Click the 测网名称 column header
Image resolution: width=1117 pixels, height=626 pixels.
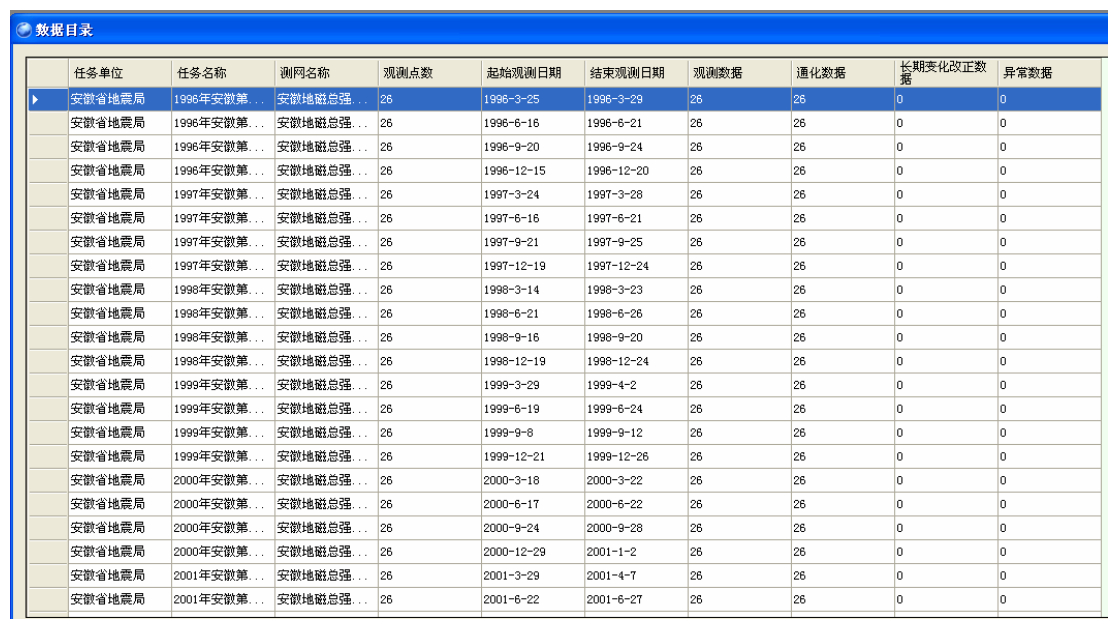326,73
